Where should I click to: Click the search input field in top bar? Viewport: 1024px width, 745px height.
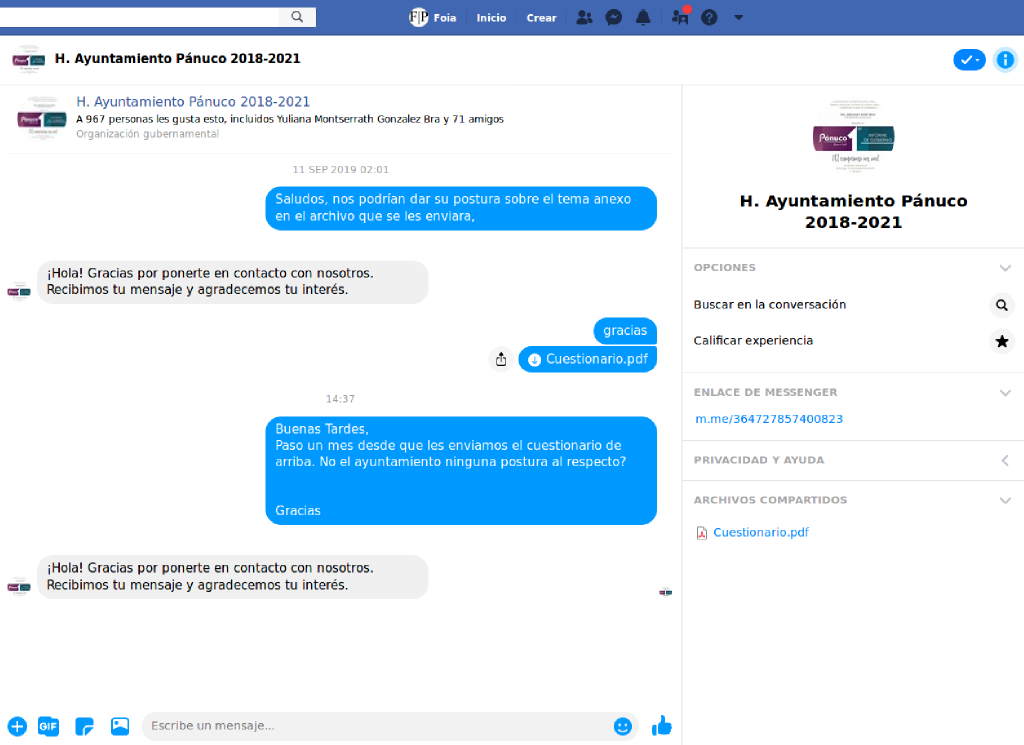pyautogui.click(x=139, y=16)
